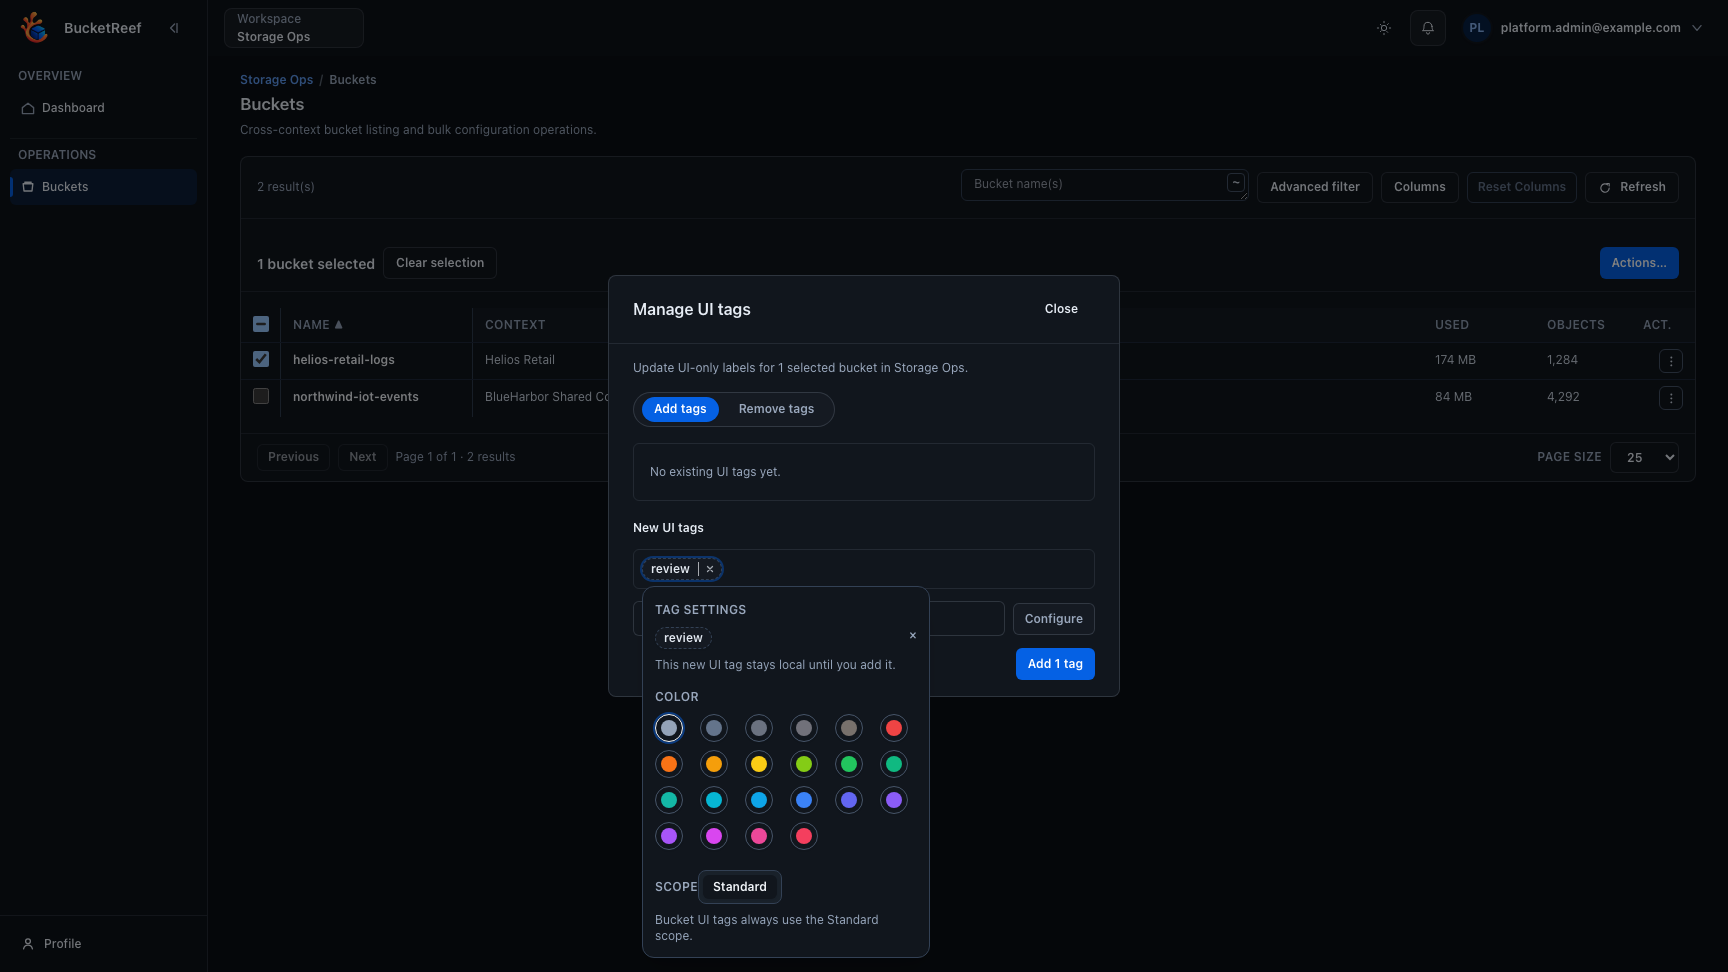Pick the magenta color swatch
The width and height of the screenshot is (1728, 972).
click(x=714, y=836)
